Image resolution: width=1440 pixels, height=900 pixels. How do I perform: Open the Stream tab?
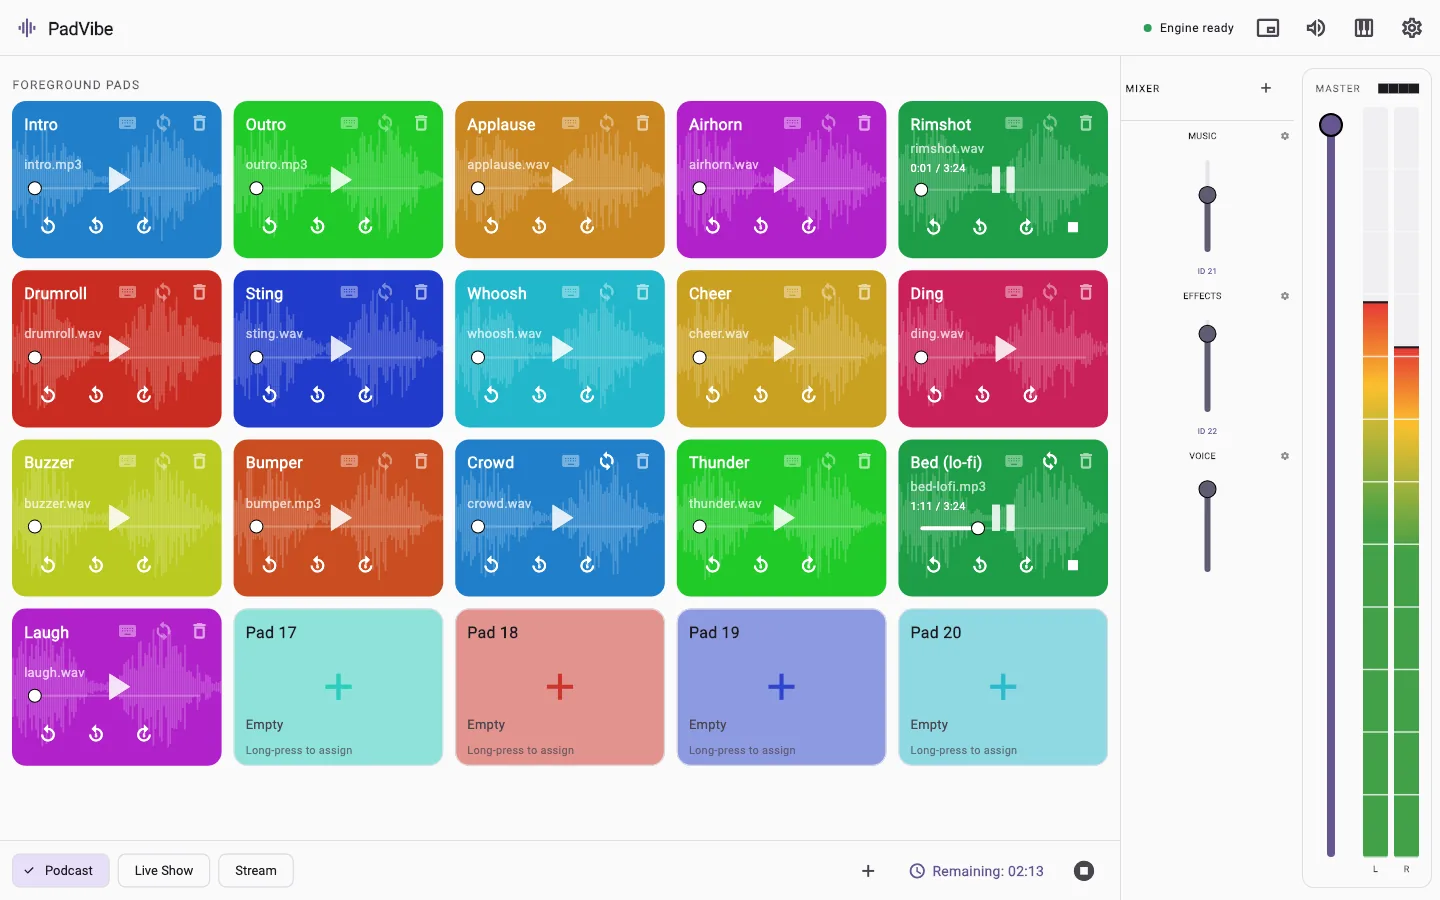[x=256, y=871]
